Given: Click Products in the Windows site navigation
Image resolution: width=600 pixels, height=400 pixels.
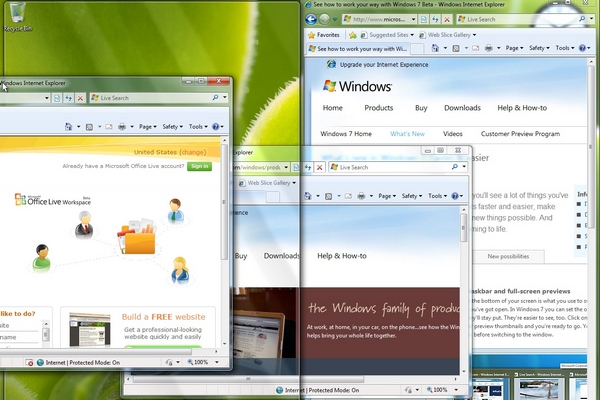Looking at the screenshot, I should click(x=378, y=108).
